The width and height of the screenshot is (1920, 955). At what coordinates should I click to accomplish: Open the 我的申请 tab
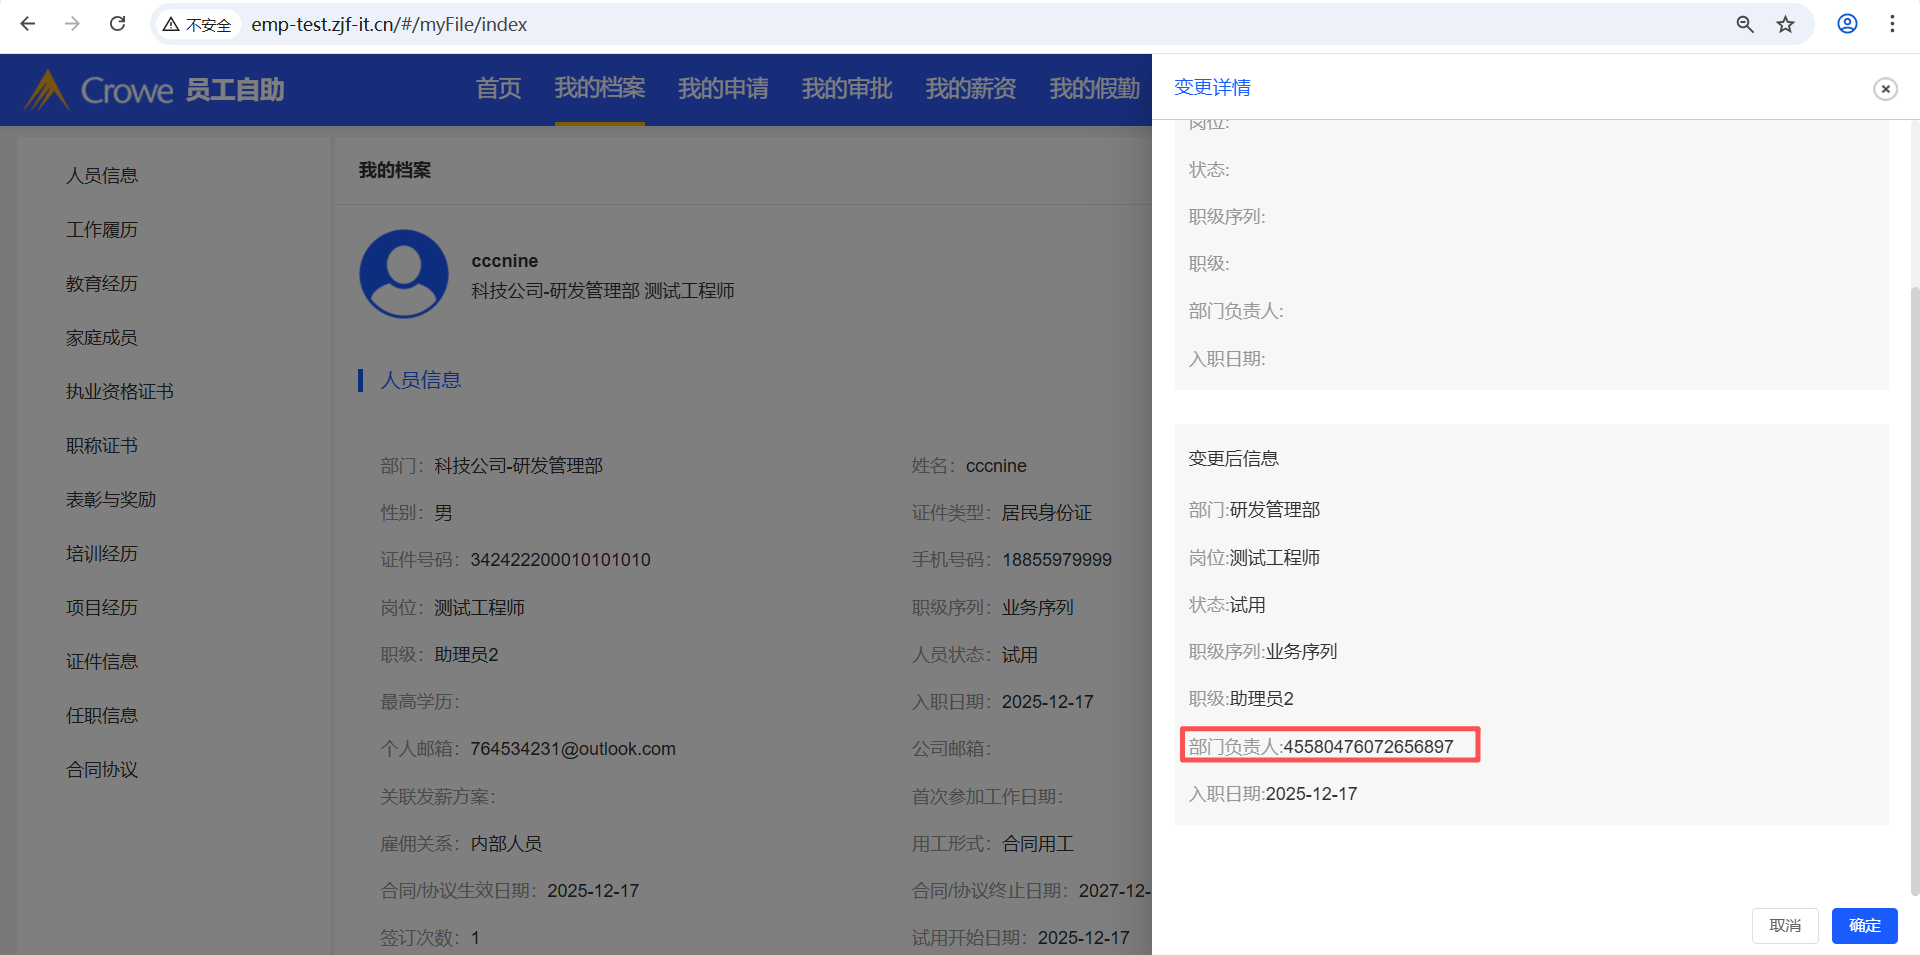point(723,89)
